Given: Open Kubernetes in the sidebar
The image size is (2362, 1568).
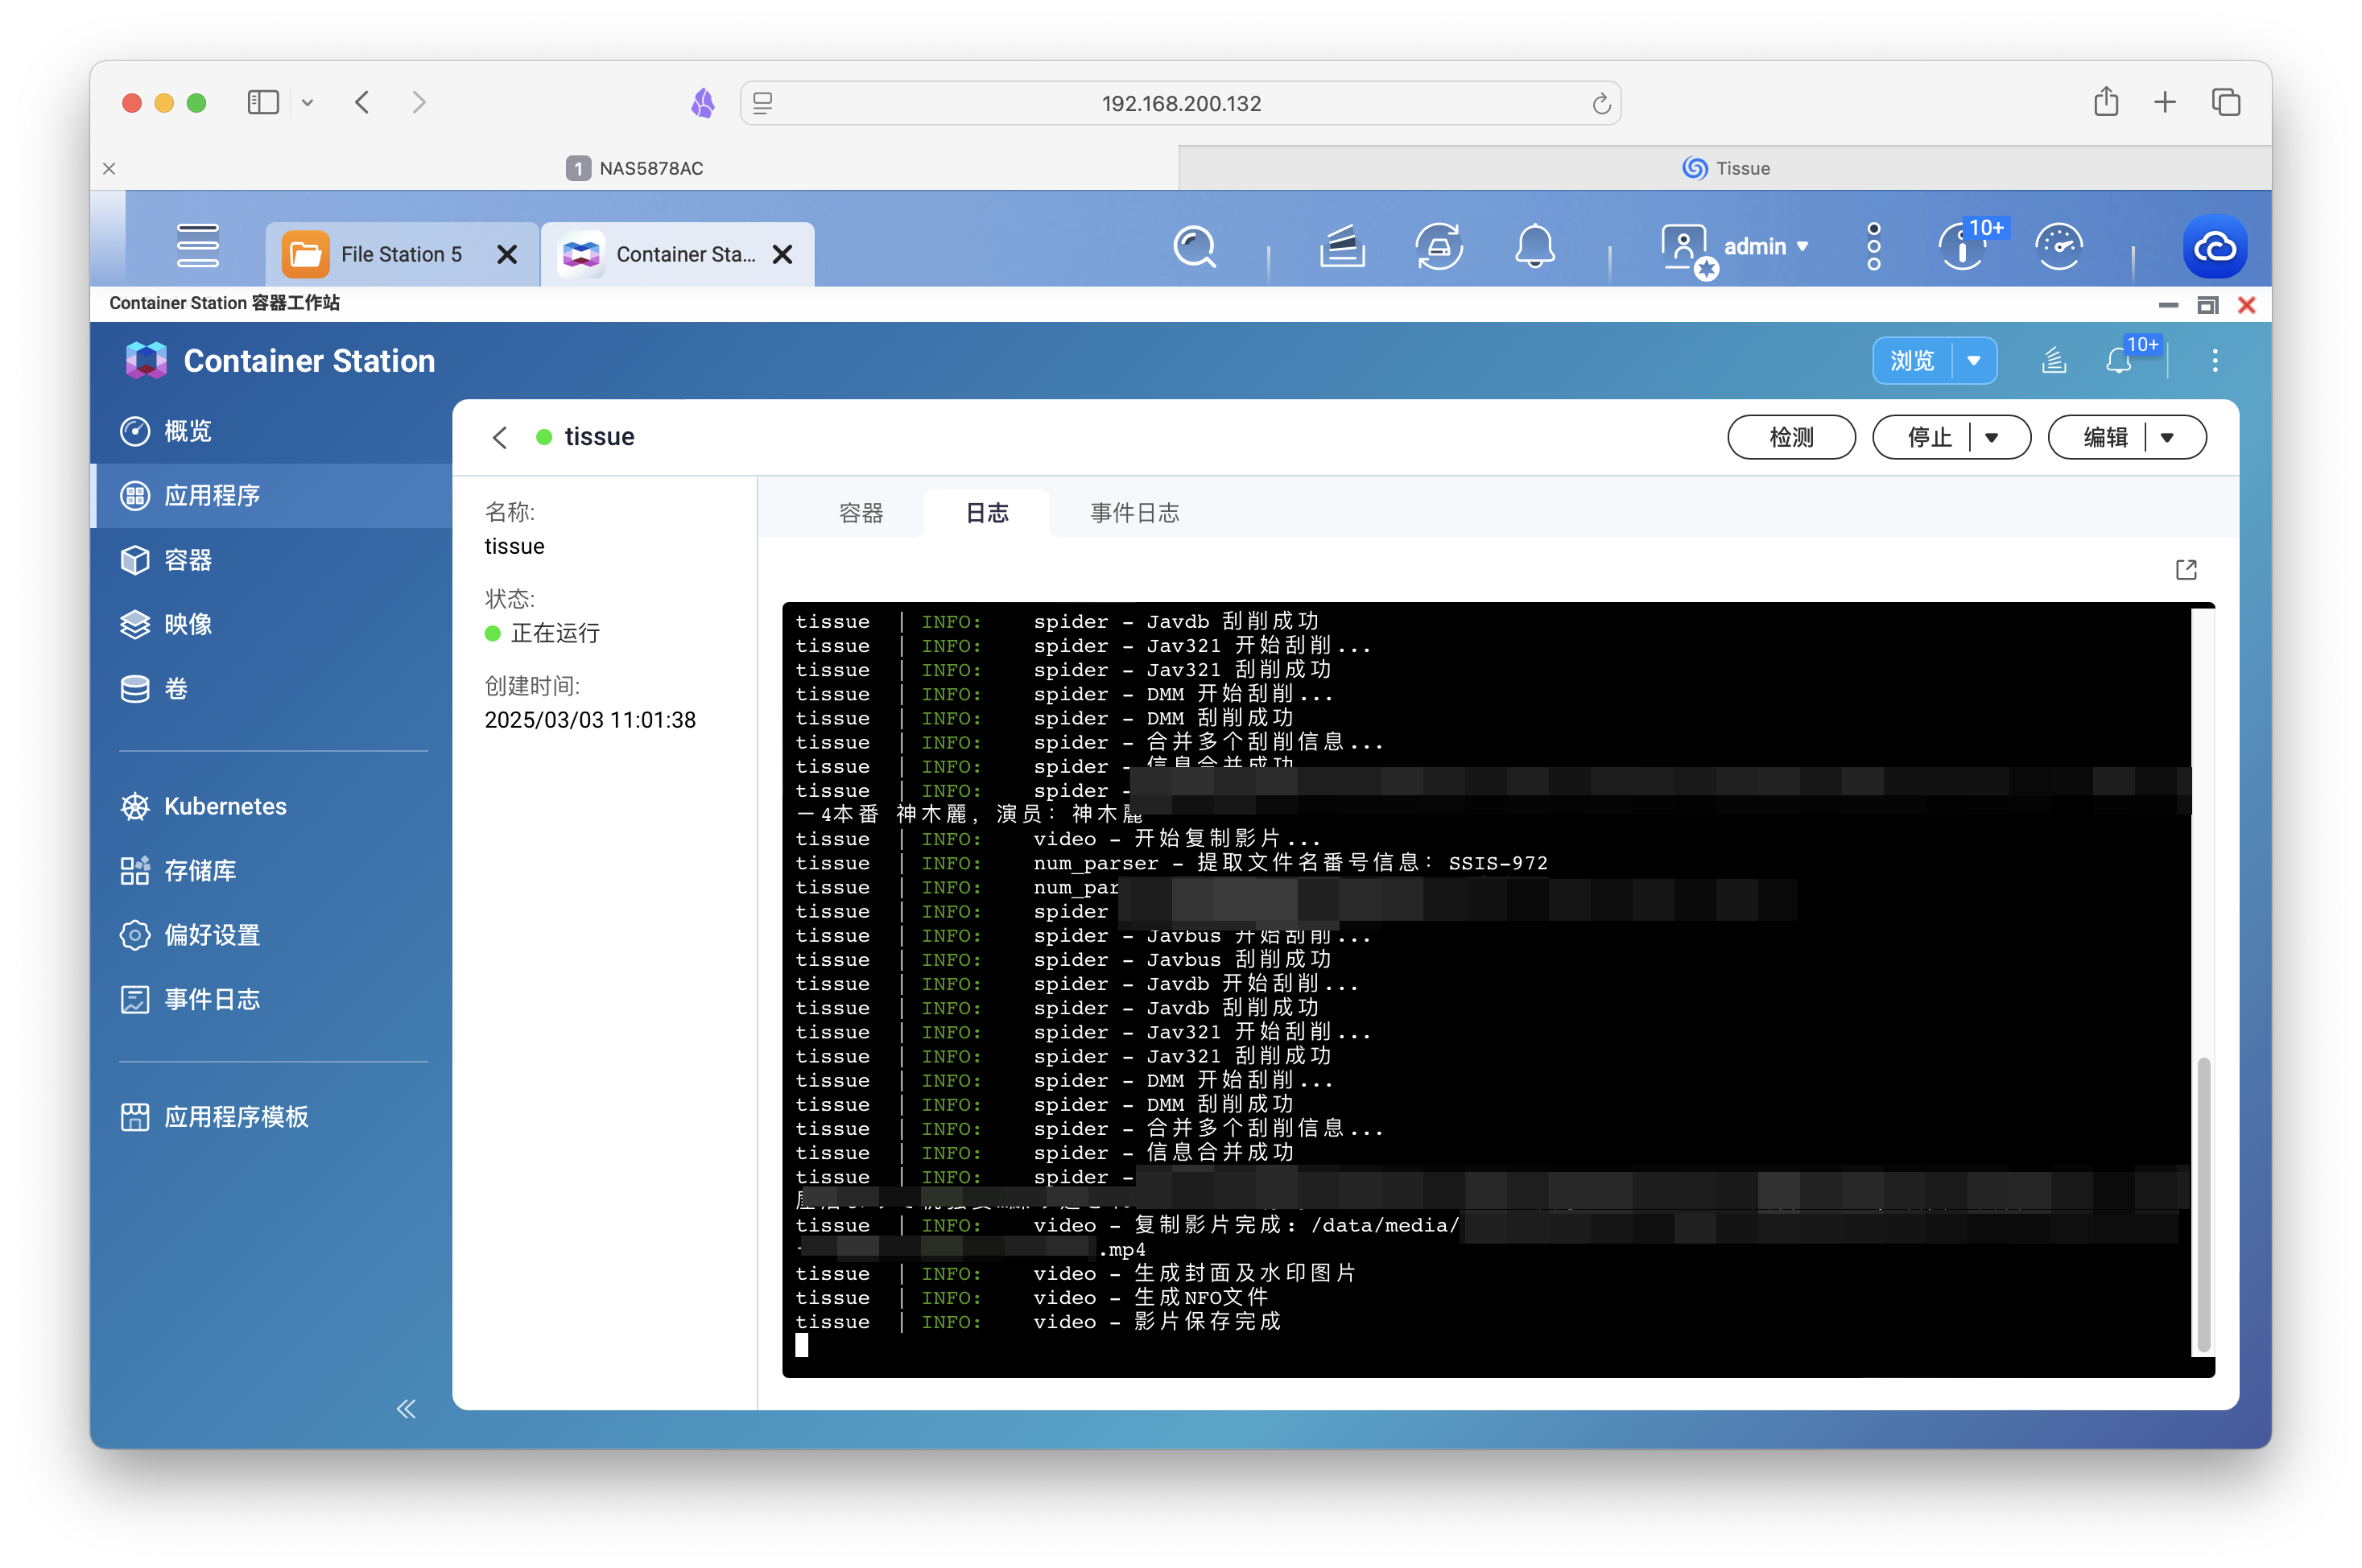Looking at the screenshot, I should [271, 807].
